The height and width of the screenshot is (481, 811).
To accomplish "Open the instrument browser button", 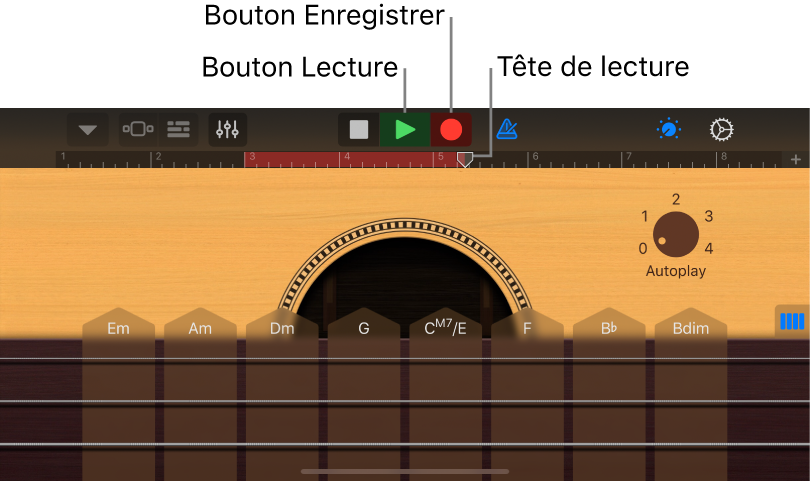I will tap(138, 129).
